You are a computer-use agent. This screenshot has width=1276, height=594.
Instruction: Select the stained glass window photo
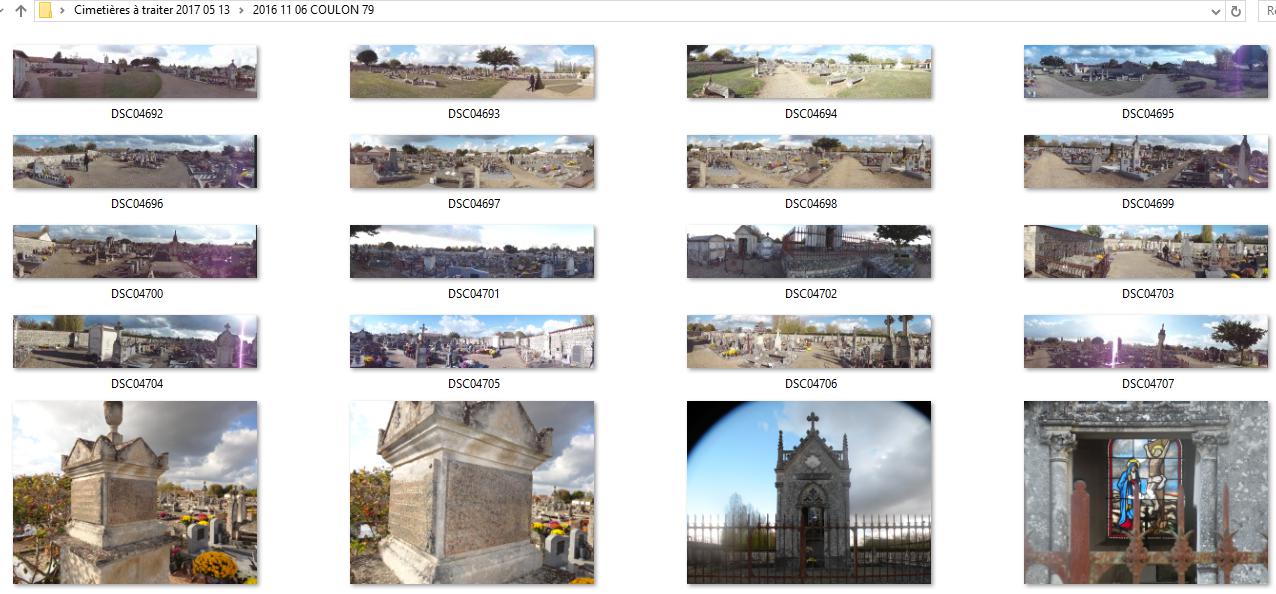pyautogui.click(x=1146, y=492)
